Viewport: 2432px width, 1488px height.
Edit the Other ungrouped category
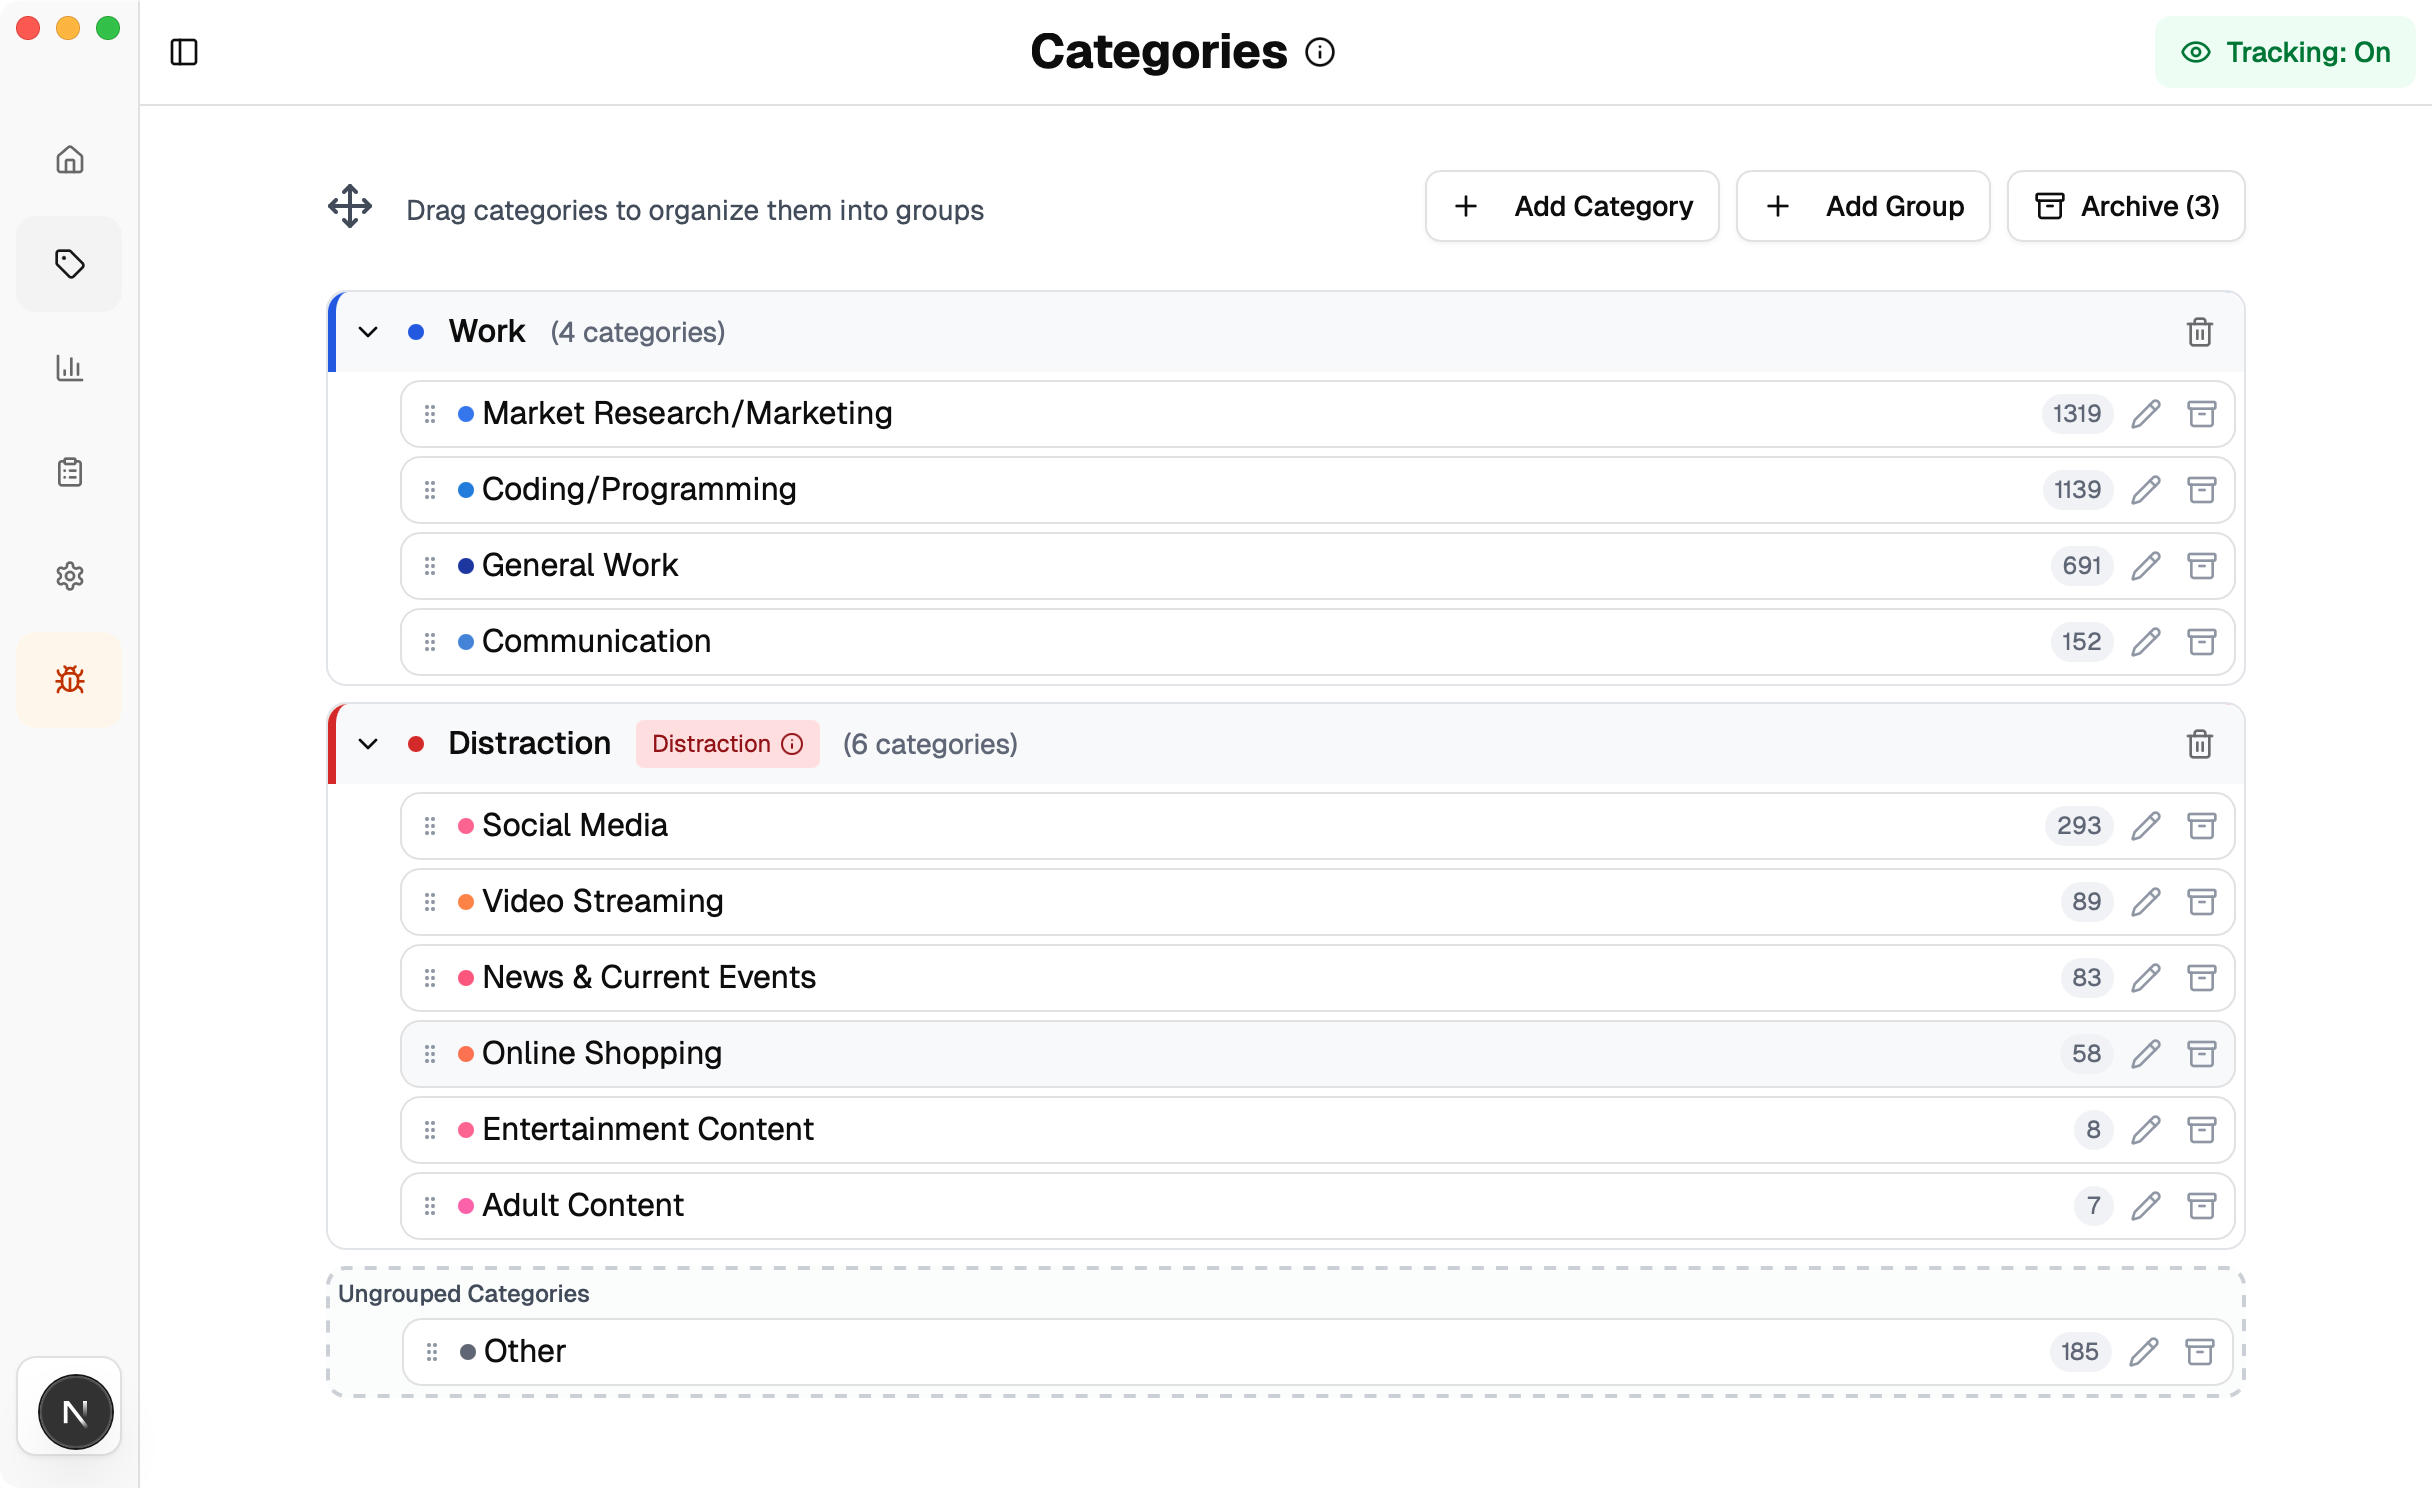2143,1351
